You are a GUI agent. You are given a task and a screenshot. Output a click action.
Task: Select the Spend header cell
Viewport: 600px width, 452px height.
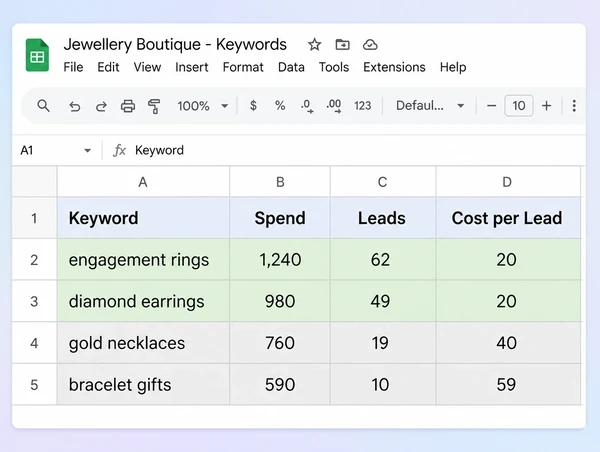click(280, 218)
